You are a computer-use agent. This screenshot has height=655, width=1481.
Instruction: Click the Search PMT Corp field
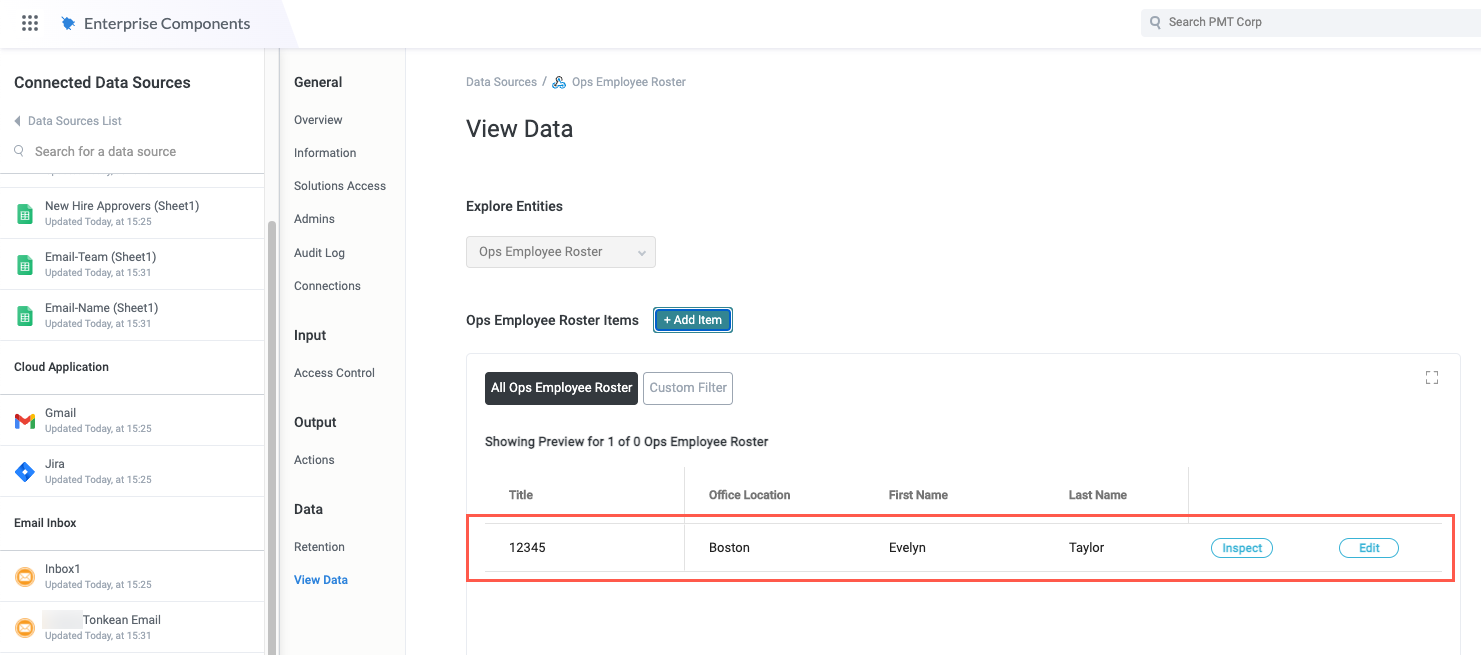coord(1310,22)
